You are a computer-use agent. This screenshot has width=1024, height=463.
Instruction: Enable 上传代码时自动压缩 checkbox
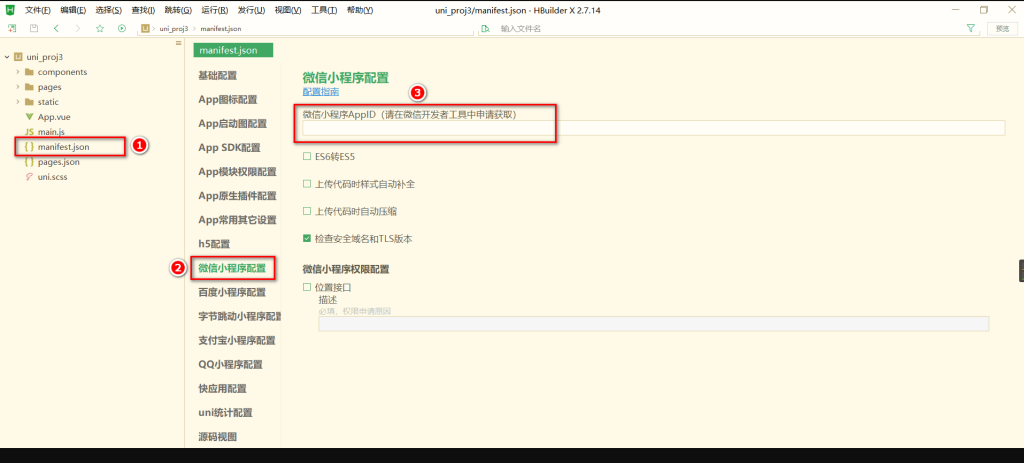[x=307, y=212]
